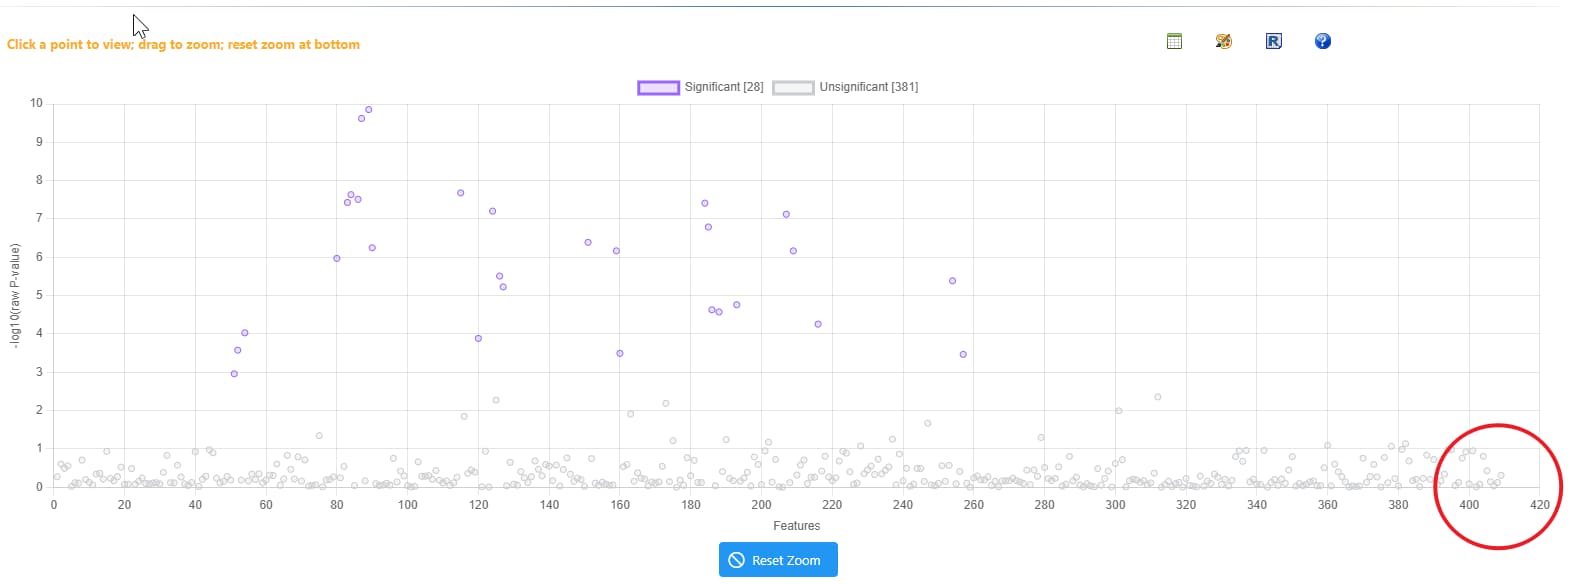This screenshot has height=584, width=1575.
Task: Open the blue help question icon
Action: click(x=1323, y=41)
